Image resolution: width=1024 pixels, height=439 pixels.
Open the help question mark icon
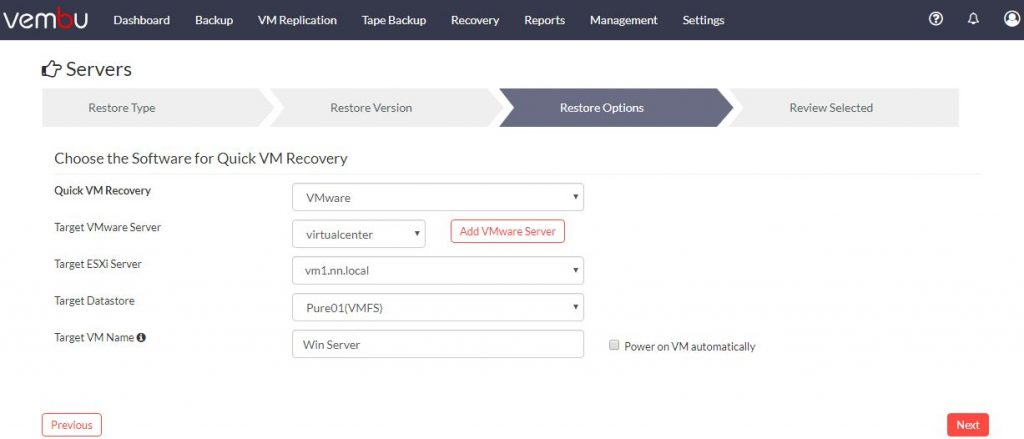click(x=936, y=20)
